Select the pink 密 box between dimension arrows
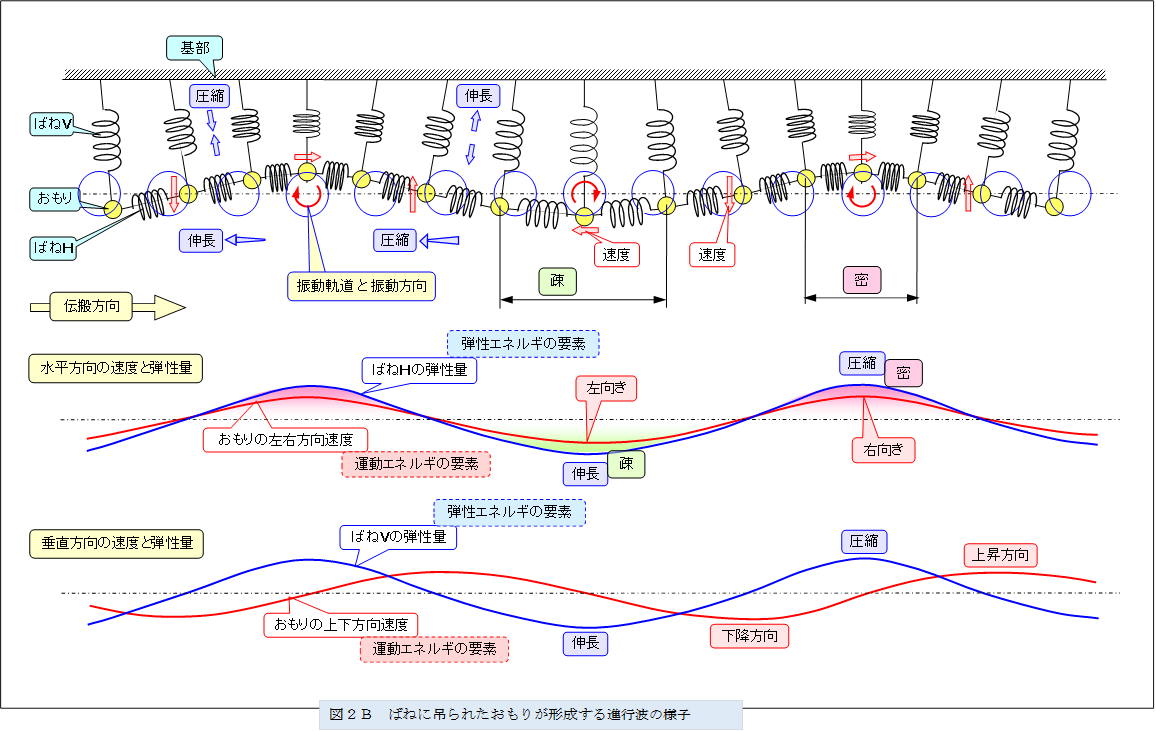Image resolution: width=1156 pixels, height=731 pixels. pyautogui.click(x=861, y=280)
